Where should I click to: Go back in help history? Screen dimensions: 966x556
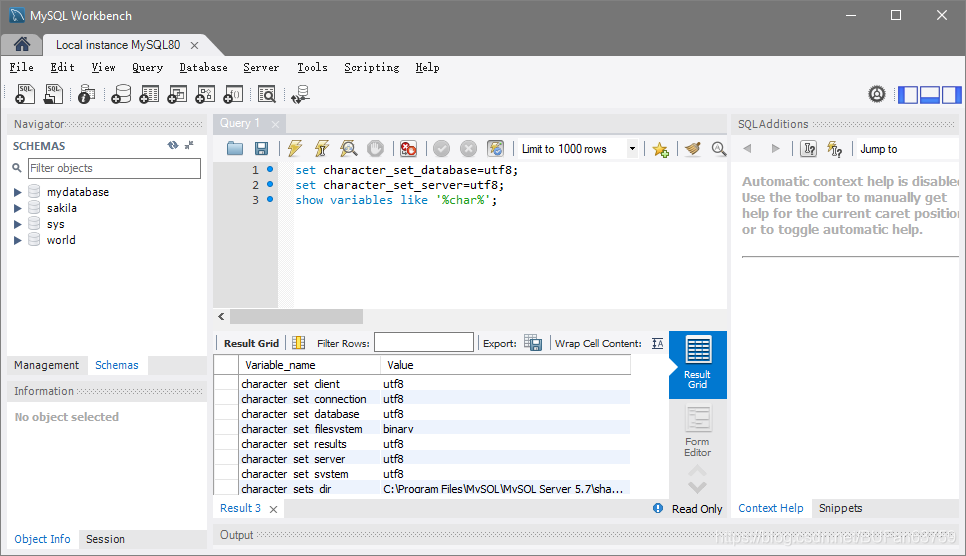pyautogui.click(x=748, y=149)
